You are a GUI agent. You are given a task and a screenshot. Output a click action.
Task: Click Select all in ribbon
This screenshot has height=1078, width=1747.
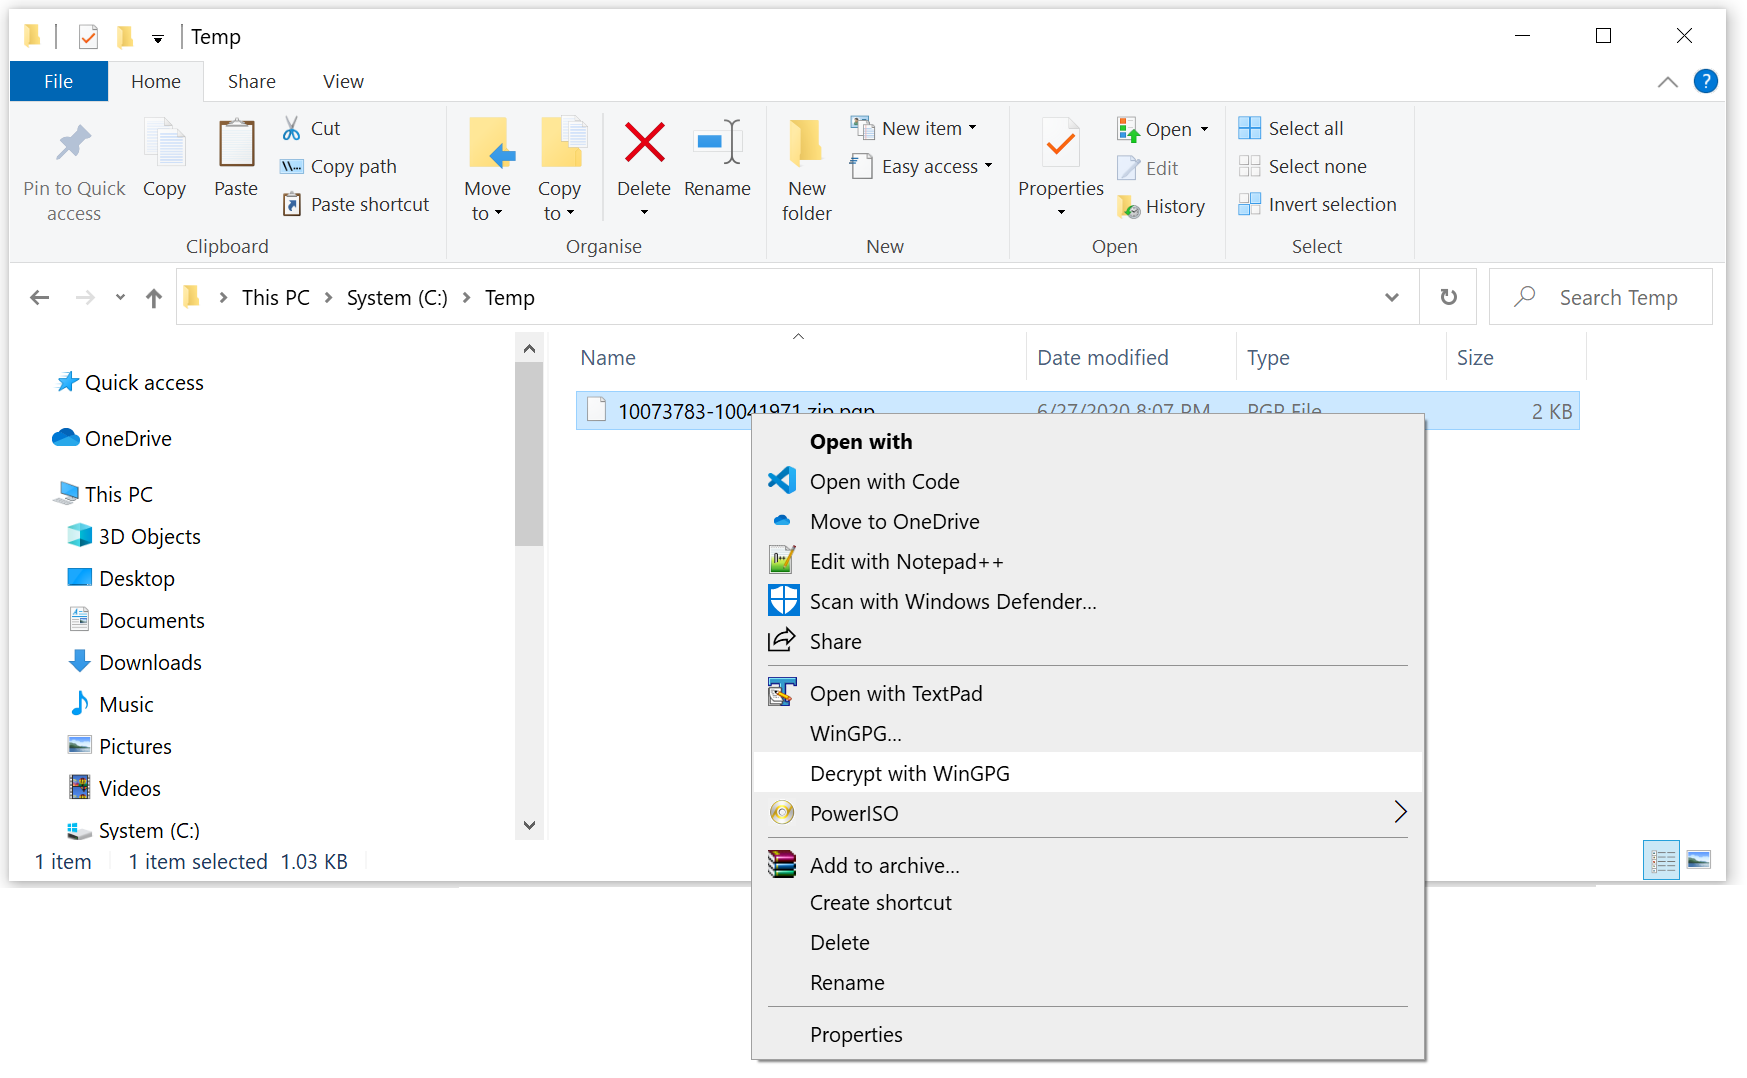1305,128
